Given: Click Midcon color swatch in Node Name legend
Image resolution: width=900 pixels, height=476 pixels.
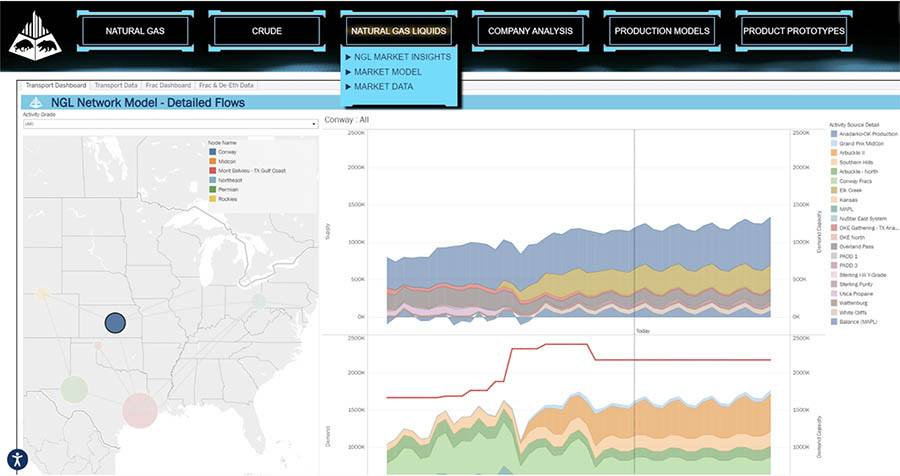Looking at the screenshot, I should pyautogui.click(x=212, y=161).
